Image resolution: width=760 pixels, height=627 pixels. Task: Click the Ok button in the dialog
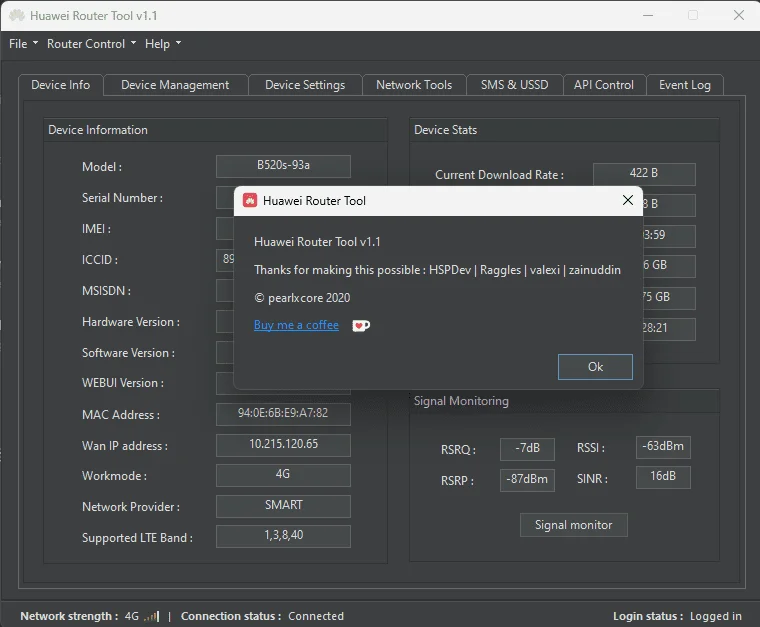tap(595, 367)
